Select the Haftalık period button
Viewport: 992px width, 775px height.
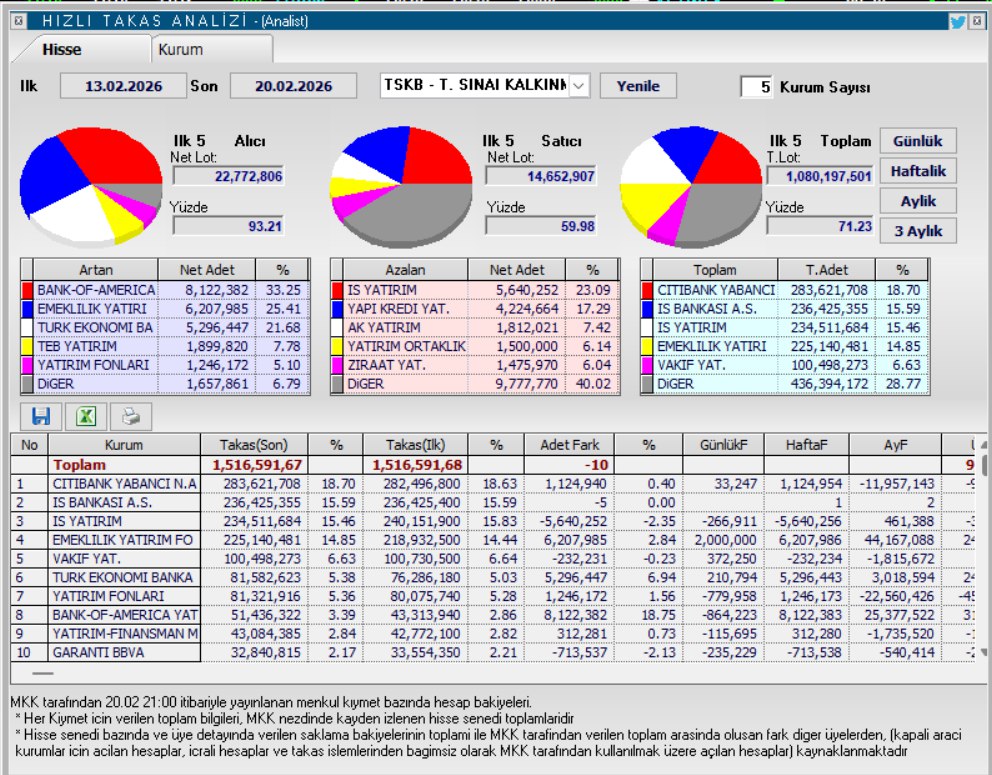click(x=917, y=171)
